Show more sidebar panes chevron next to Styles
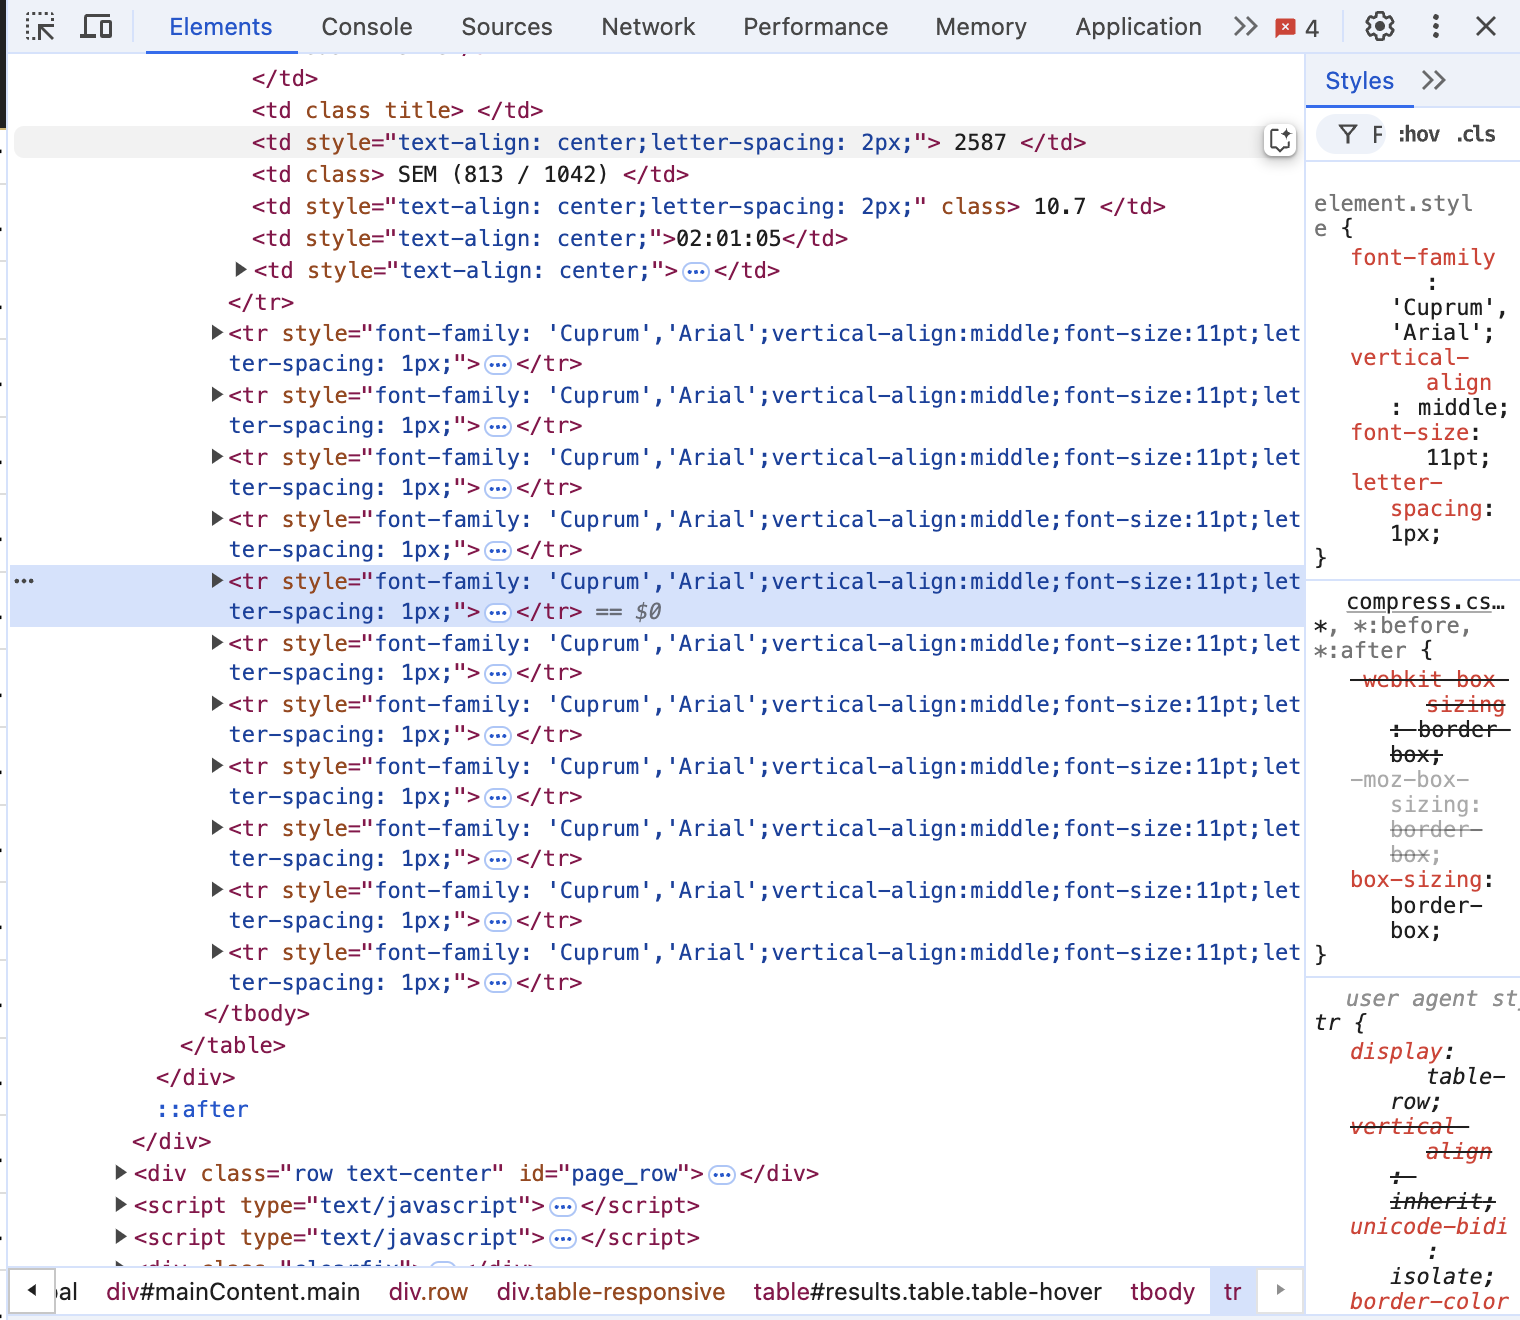Screen dimensions: 1520x1320 click(x=1434, y=81)
